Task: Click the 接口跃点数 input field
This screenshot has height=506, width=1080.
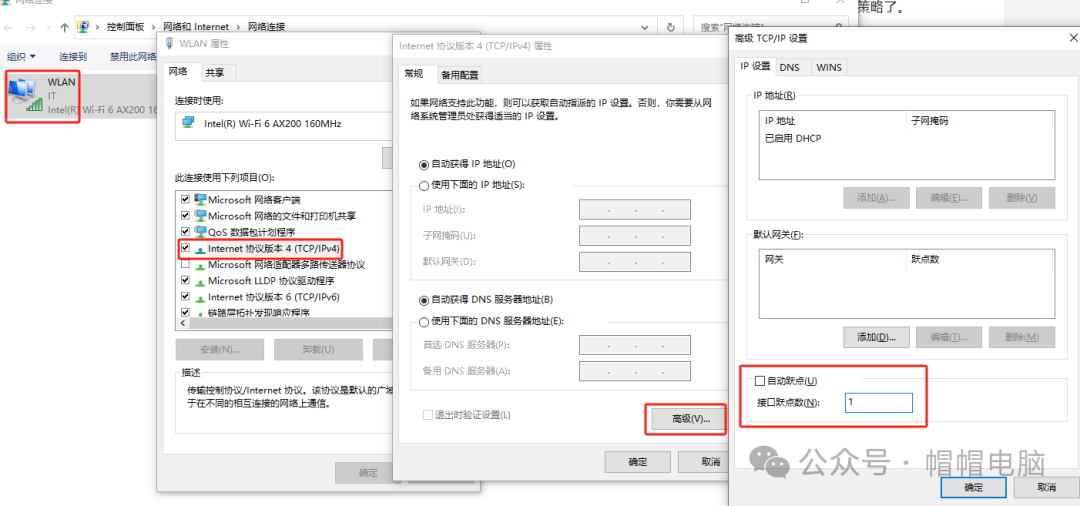Action: pyautogui.click(x=878, y=402)
